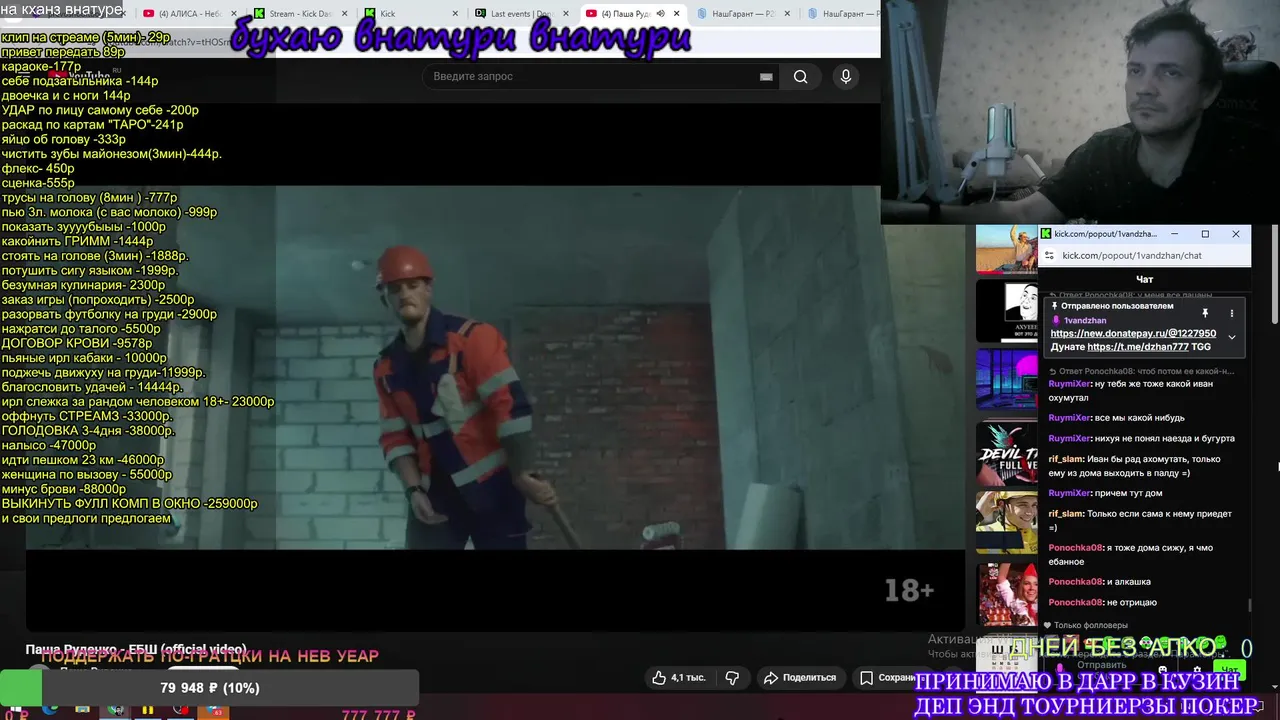Close the Last events tab

coord(566,14)
